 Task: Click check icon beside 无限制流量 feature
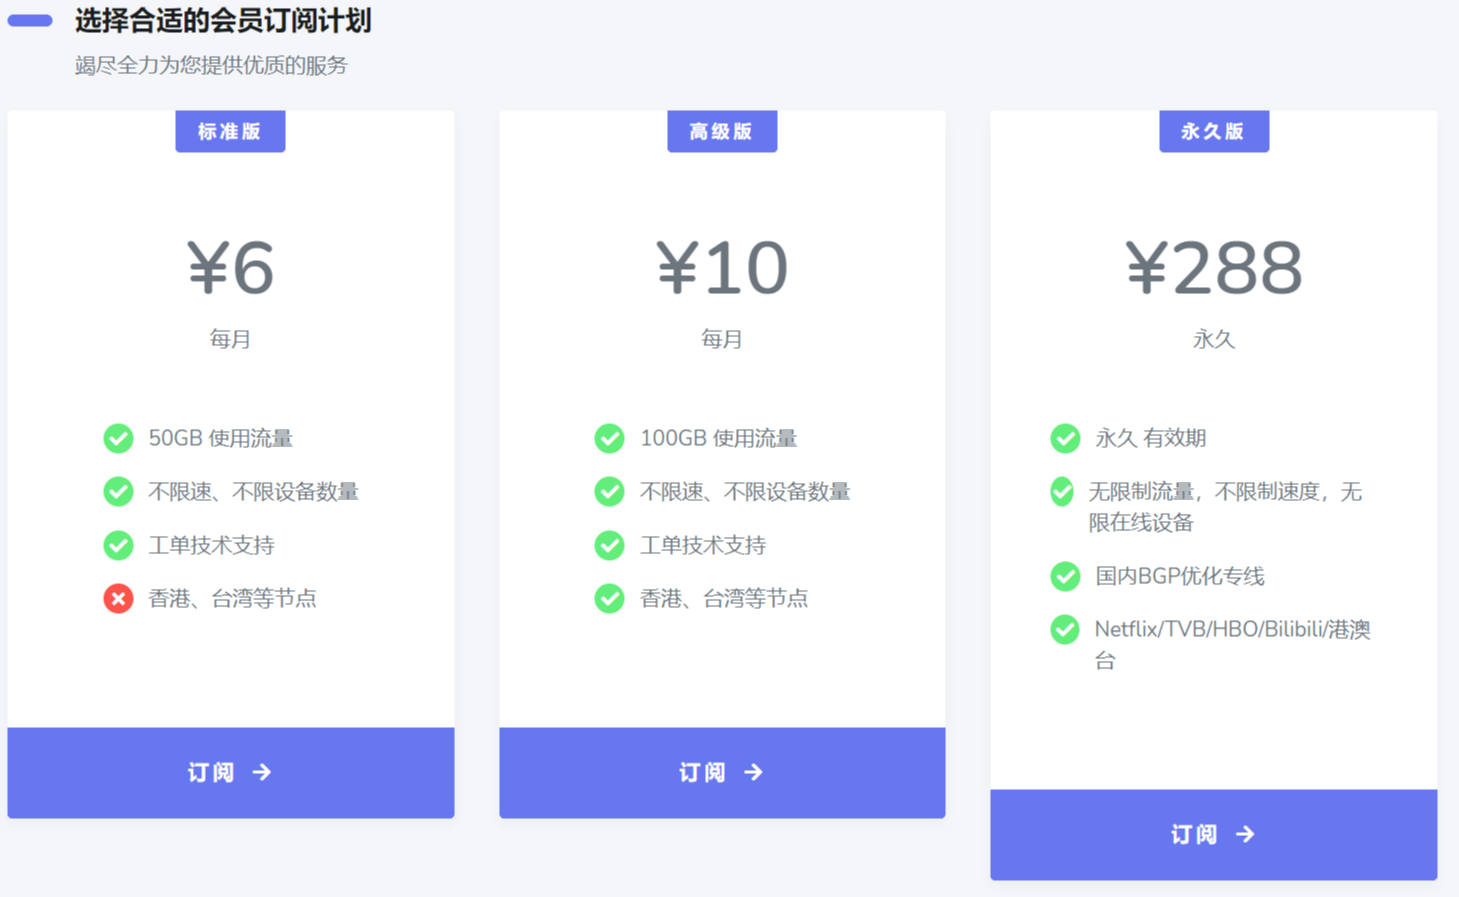pyautogui.click(x=1062, y=492)
